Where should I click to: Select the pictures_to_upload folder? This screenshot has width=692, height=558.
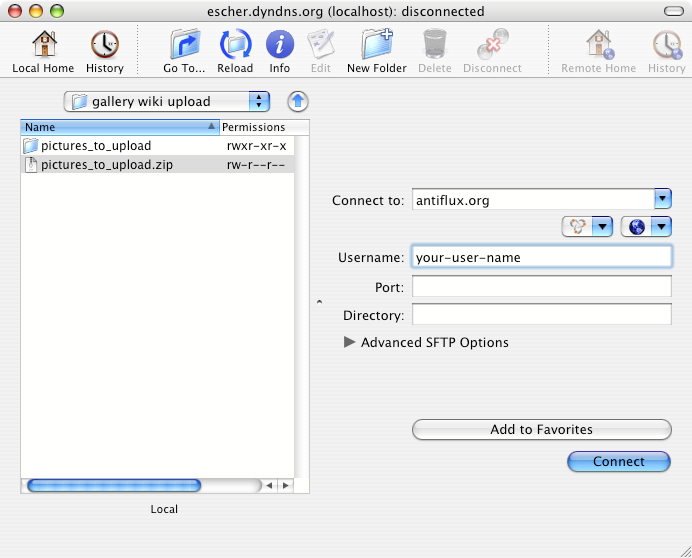(95, 146)
